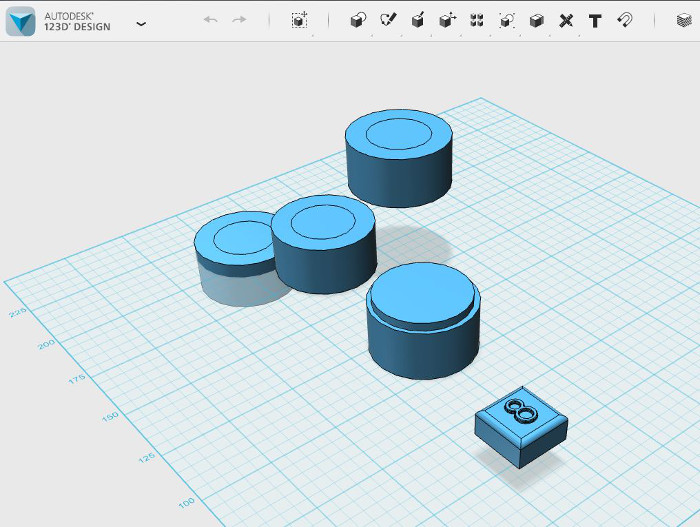This screenshot has height=527, width=700.
Task: Undo the last action
Action: [210, 20]
